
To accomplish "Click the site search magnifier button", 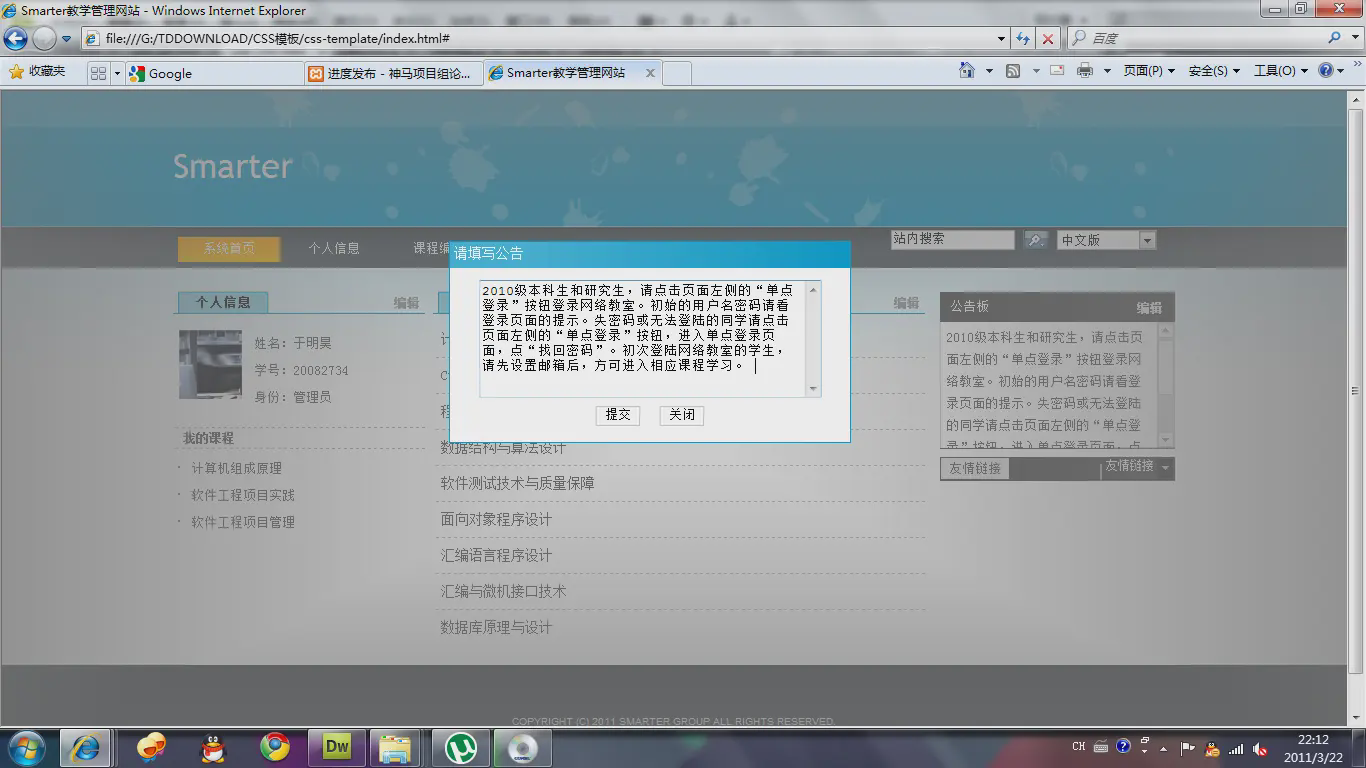I will (1035, 240).
